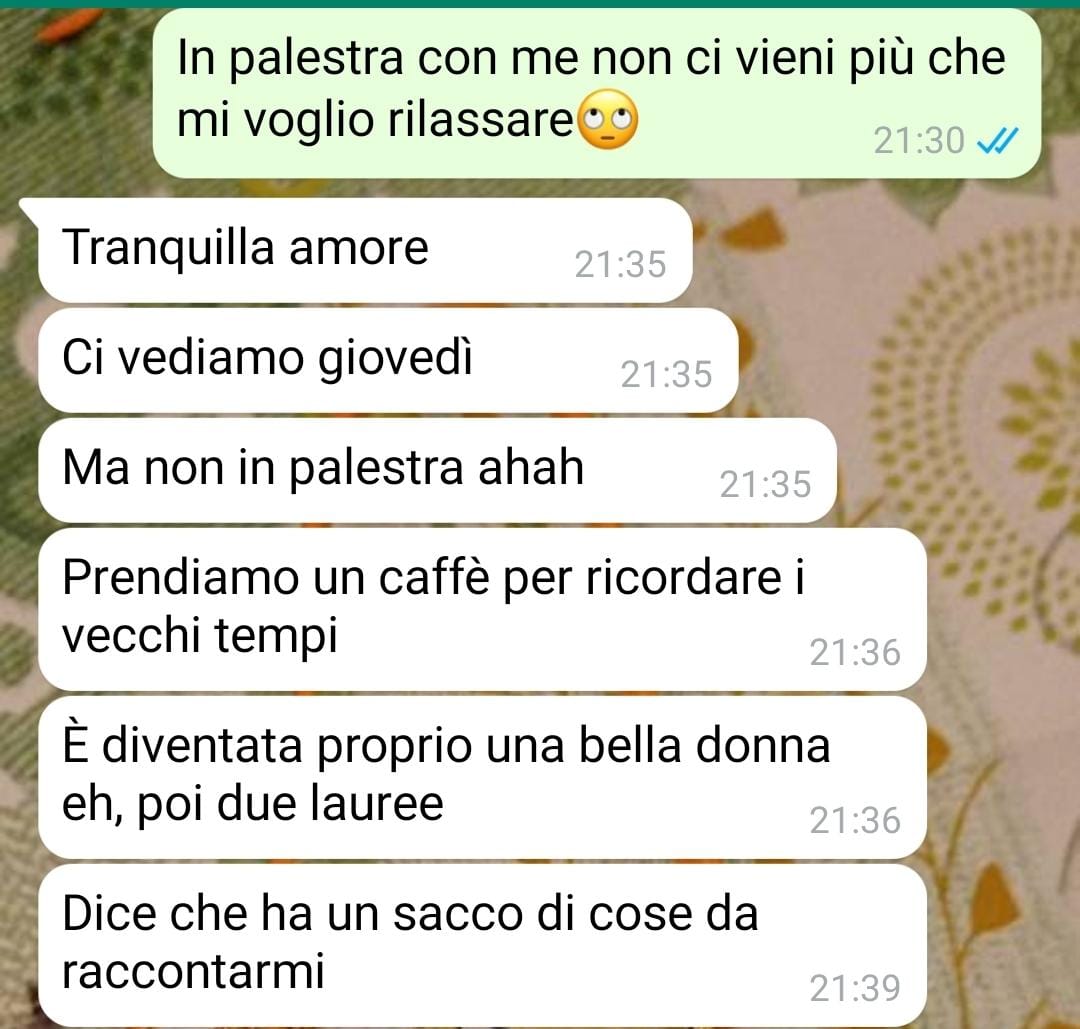
Task: Tap the word 'raccontarmi' in the last message
Action: tap(193, 971)
